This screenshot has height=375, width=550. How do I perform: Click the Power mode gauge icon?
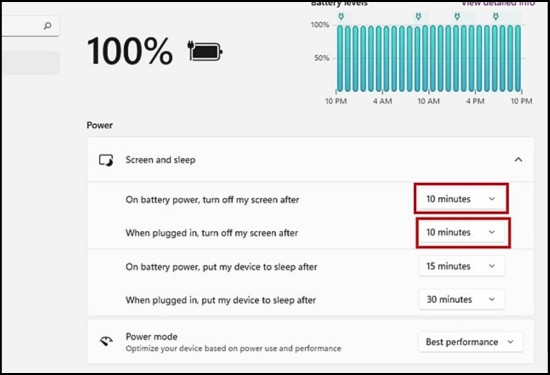click(106, 341)
